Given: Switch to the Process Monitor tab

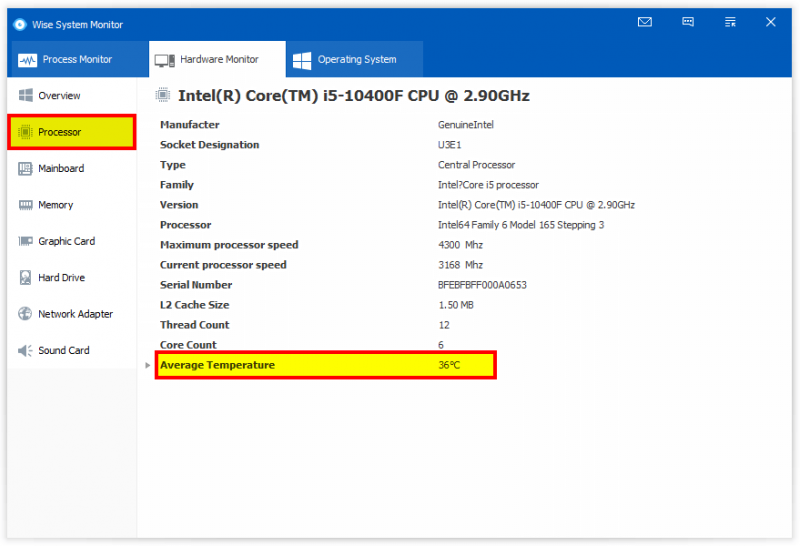Looking at the screenshot, I should (x=78, y=59).
